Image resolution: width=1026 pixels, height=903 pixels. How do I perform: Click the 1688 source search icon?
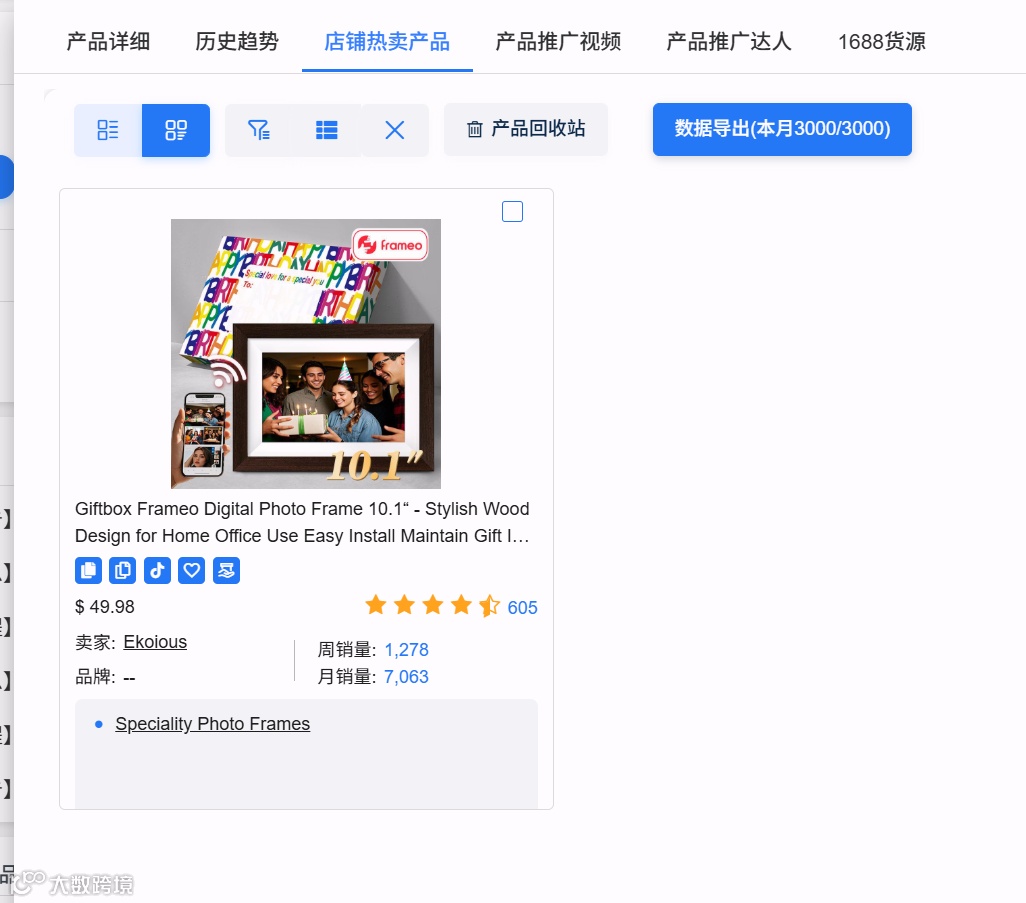pos(226,571)
